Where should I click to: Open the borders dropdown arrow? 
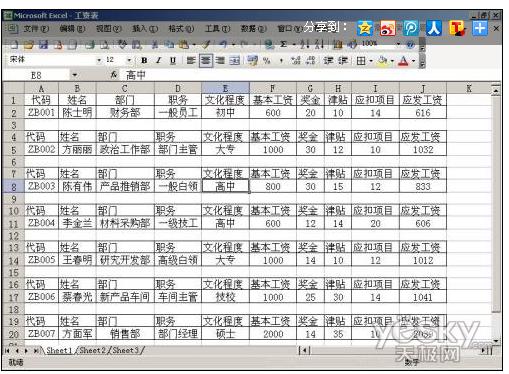(371, 61)
